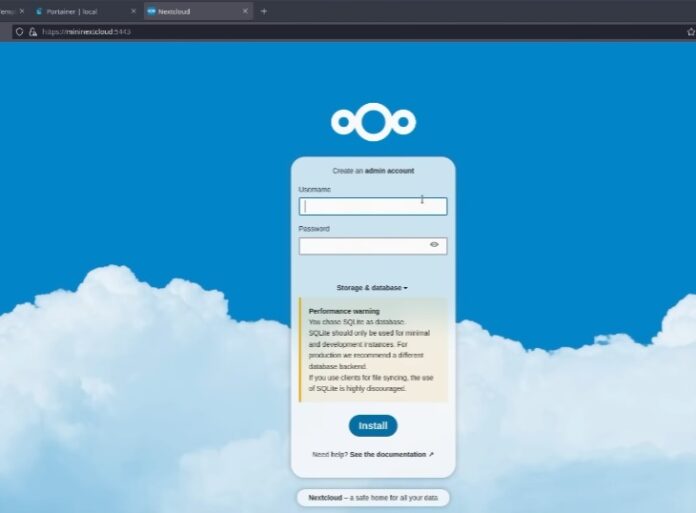Click the Performance warning heading
Viewport: 696px width, 513px height.
pyautogui.click(x=344, y=311)
